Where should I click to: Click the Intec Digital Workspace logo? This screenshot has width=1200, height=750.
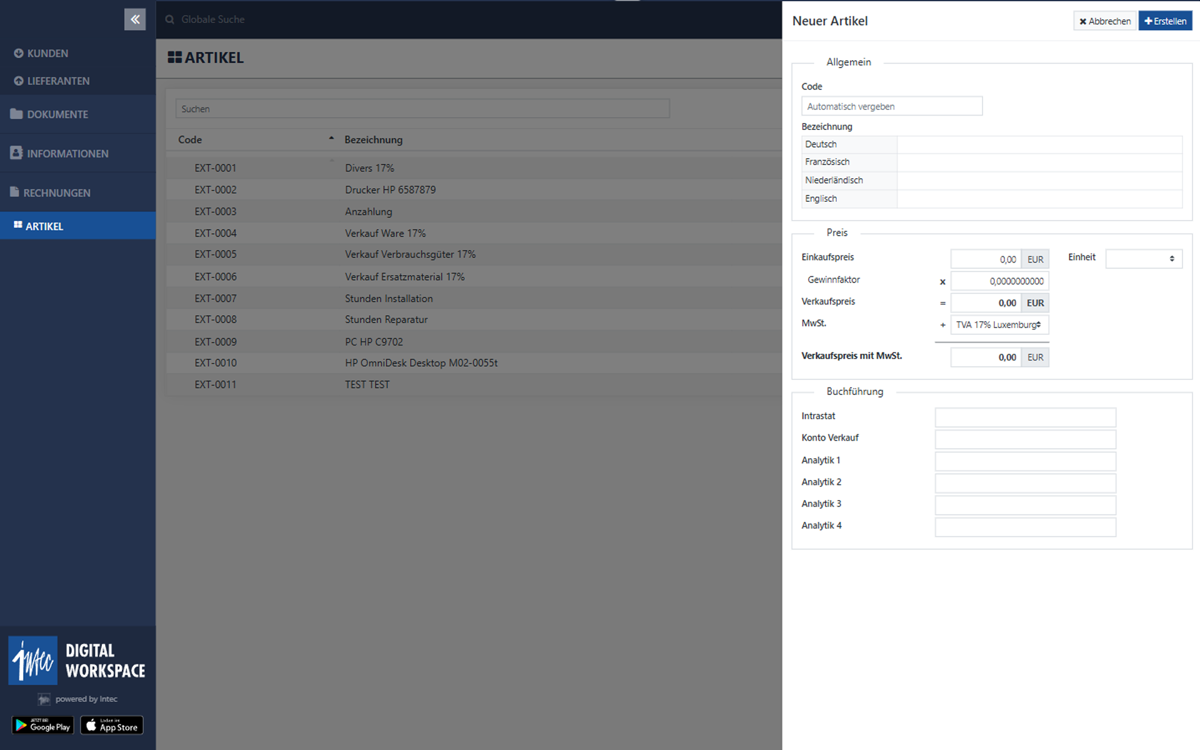tap(77, 661)
